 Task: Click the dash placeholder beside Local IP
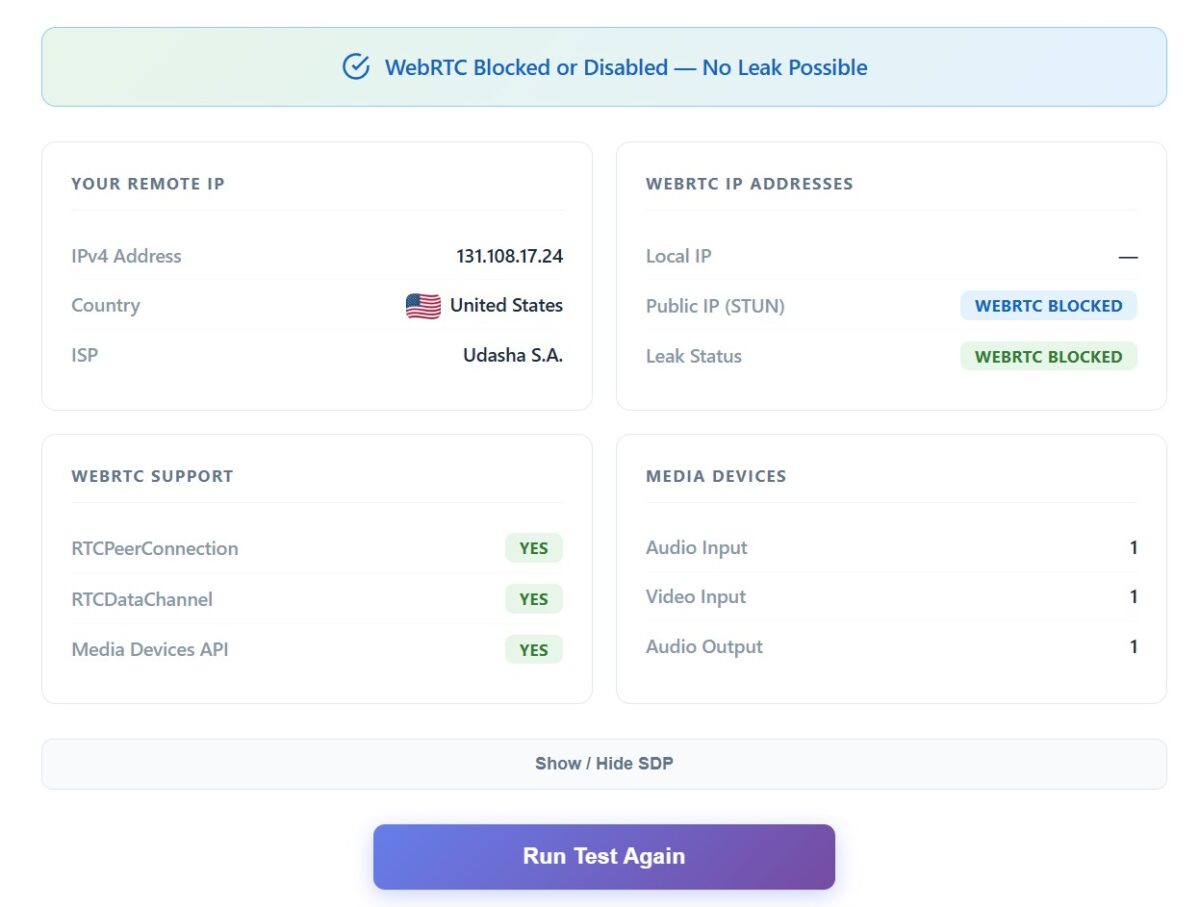click(1128, 257)
